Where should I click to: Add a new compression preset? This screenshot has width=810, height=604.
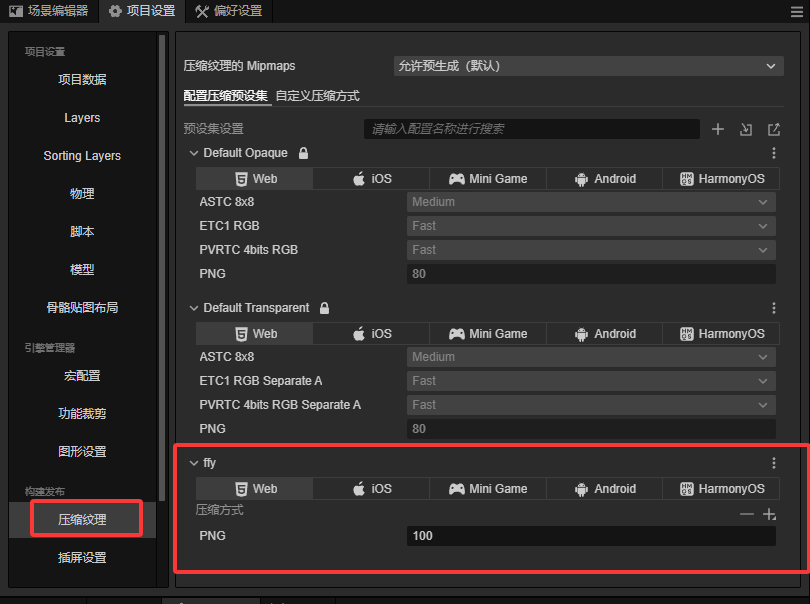718,129
